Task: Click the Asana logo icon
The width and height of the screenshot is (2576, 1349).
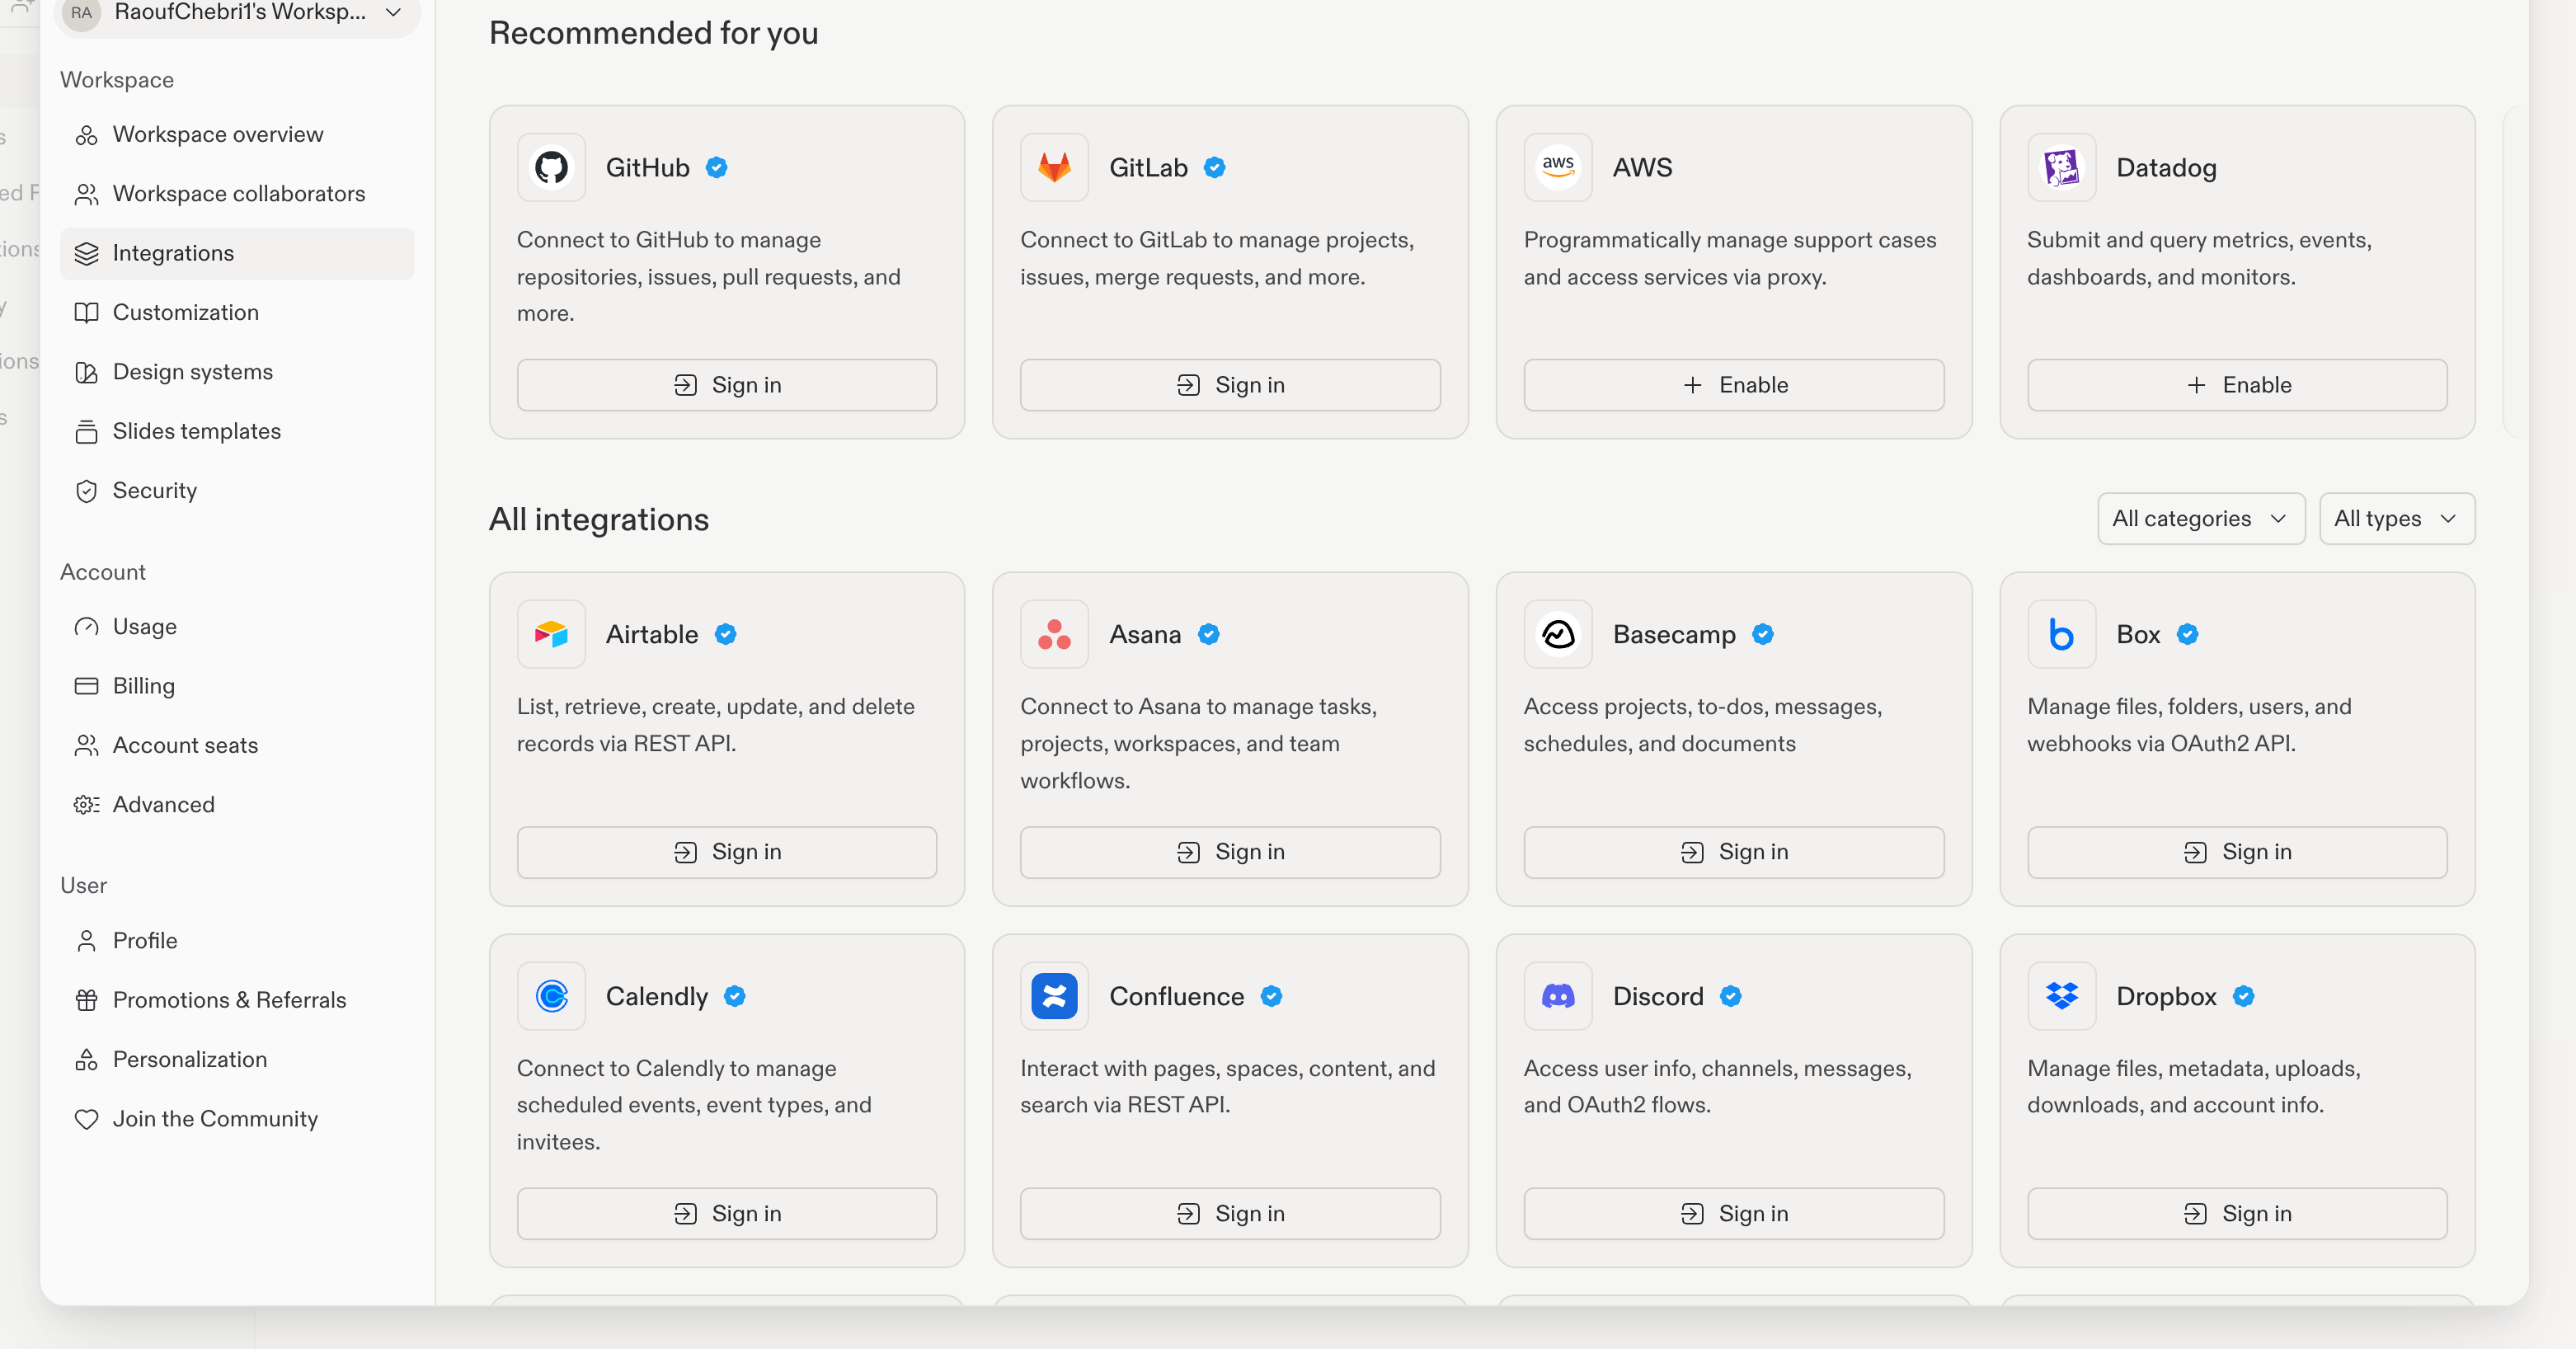Action: 1054,634
